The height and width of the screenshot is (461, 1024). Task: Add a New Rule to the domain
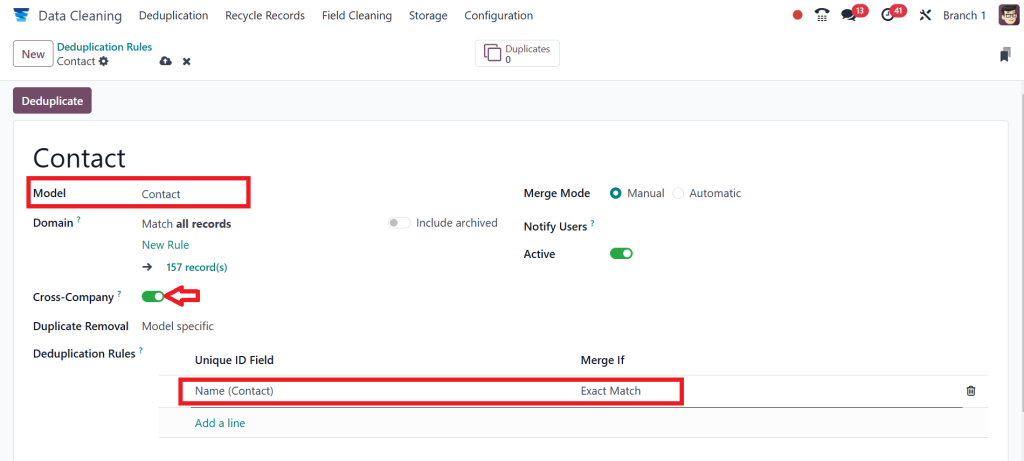(x=165, y=245)
